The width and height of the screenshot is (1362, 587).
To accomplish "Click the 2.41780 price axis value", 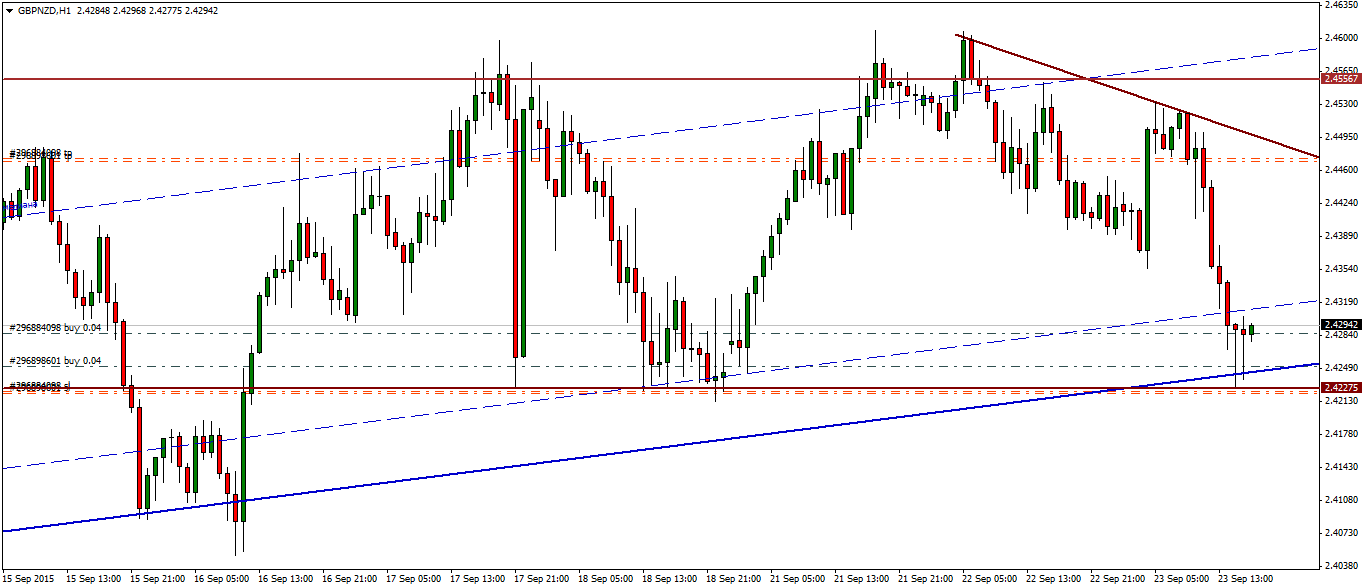I will pos(1339,433).
